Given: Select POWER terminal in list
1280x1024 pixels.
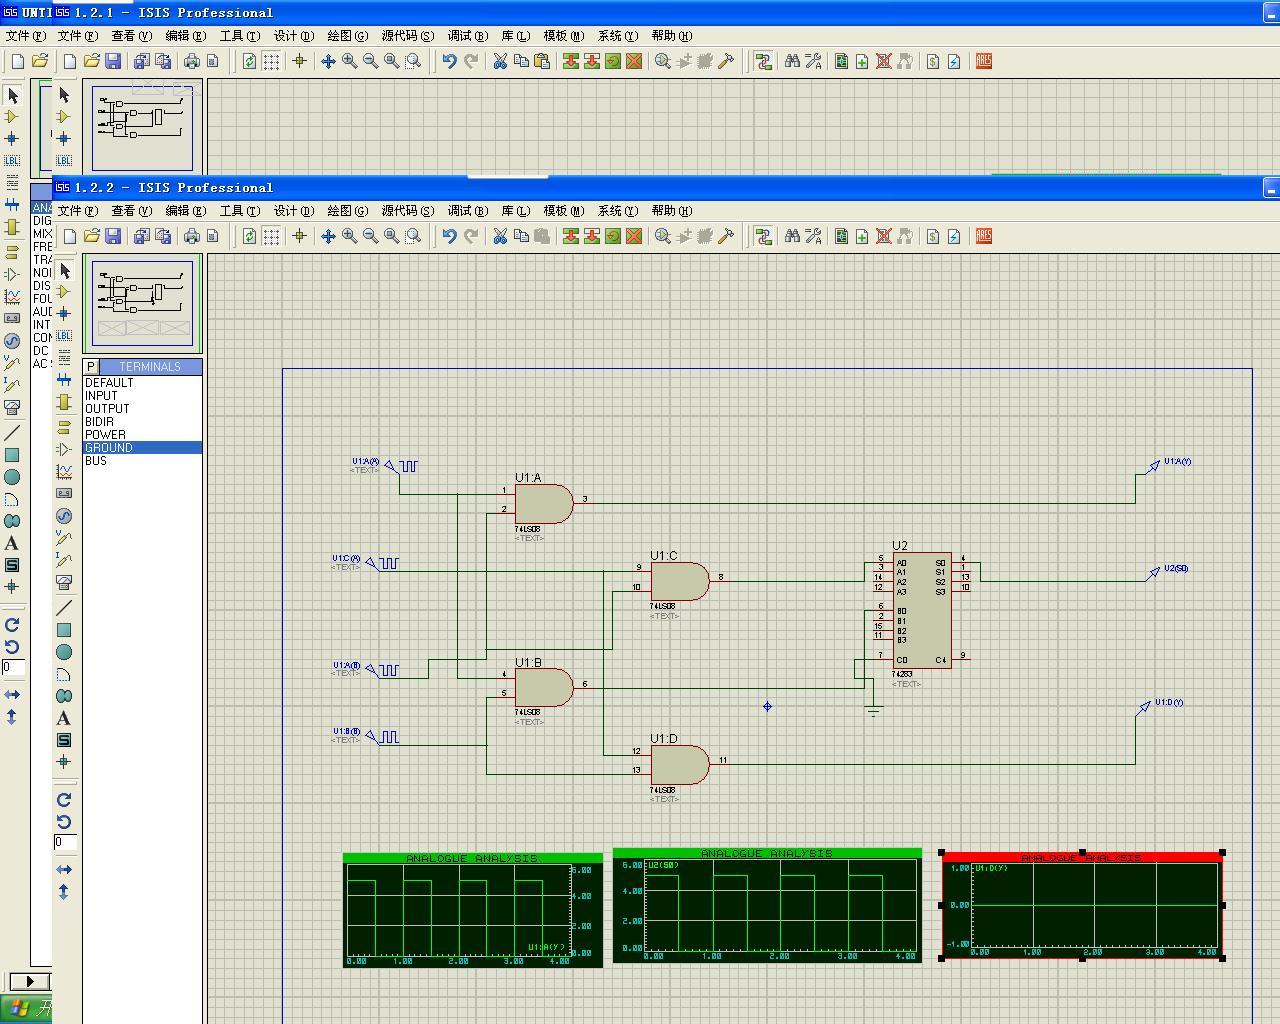Looking at the screenshot, I should [x=142, y=435].
